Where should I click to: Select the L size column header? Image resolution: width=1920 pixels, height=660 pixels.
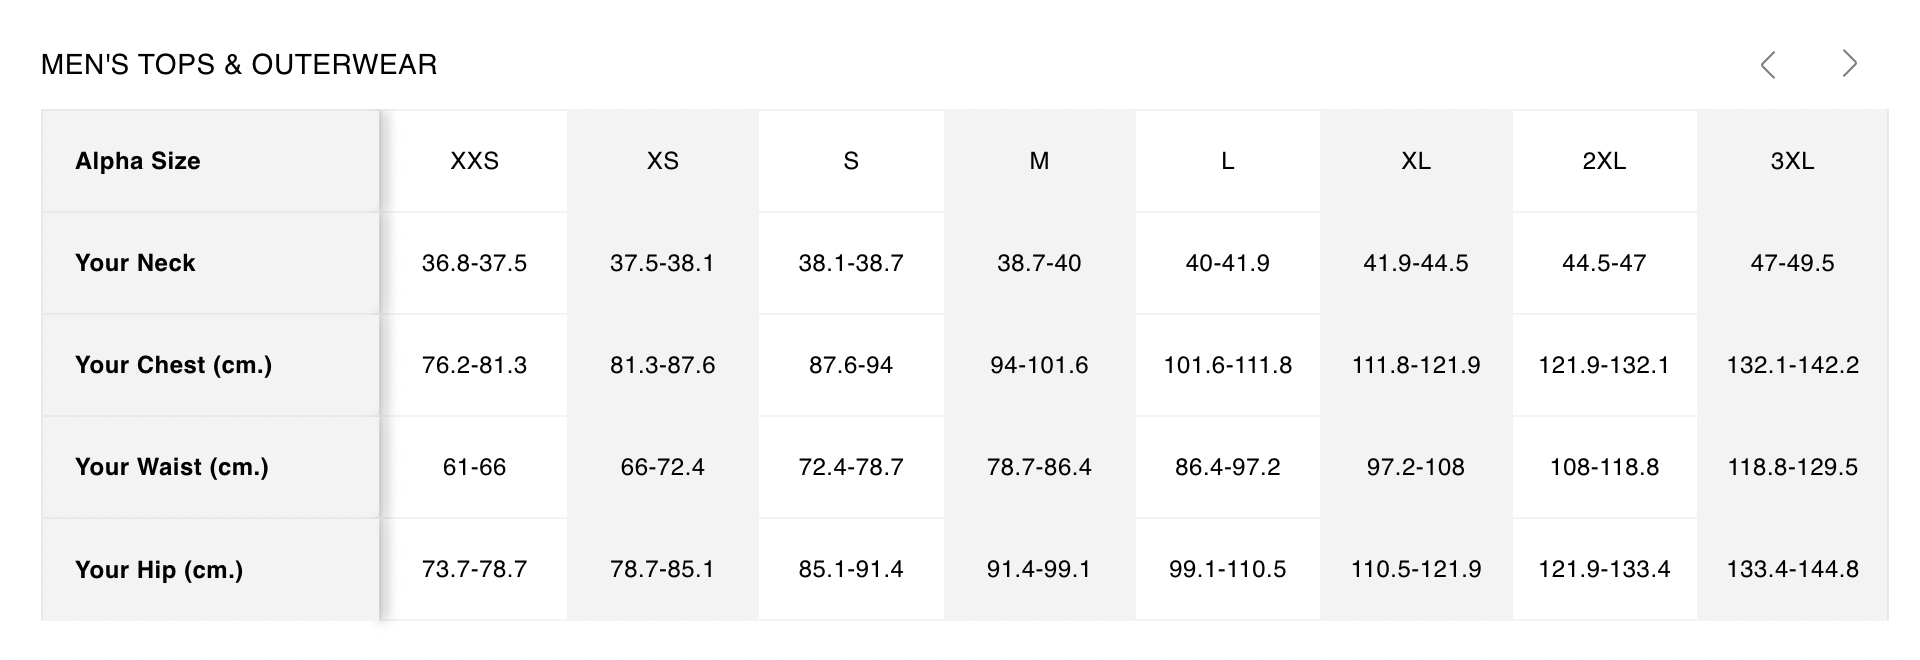point(1227,161)
